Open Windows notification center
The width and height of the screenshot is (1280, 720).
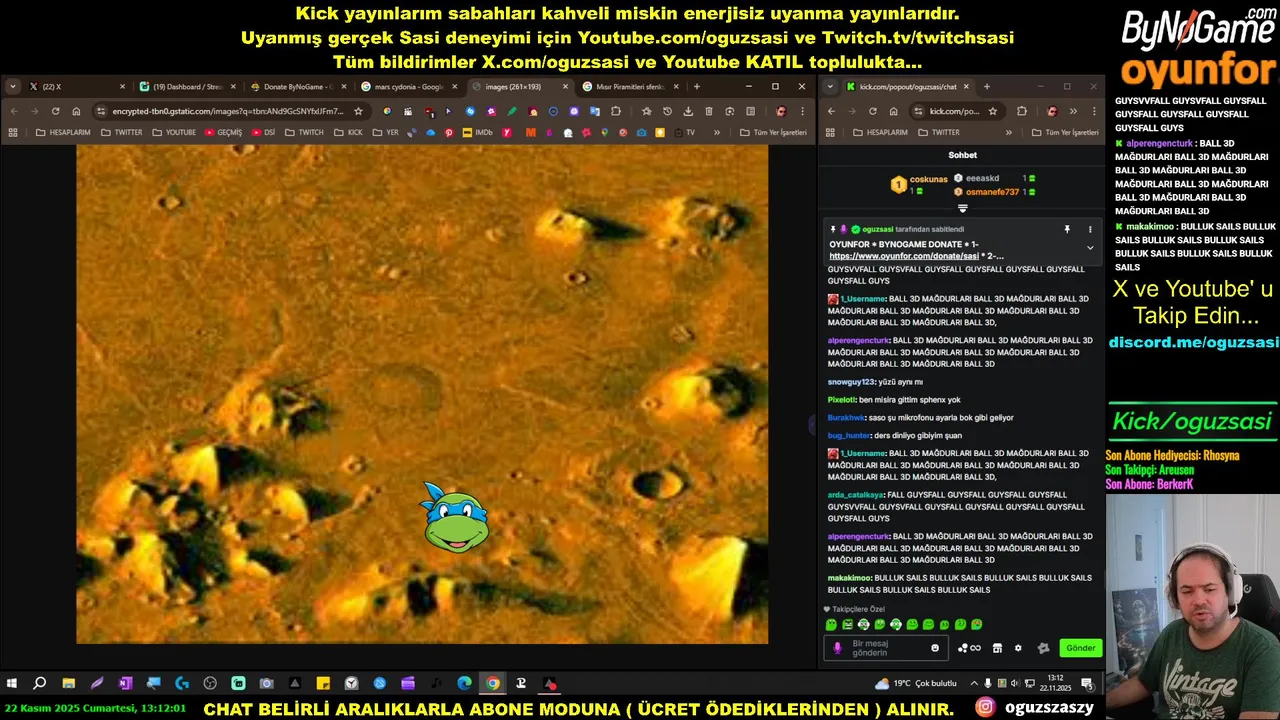[x=1087, y=684]
